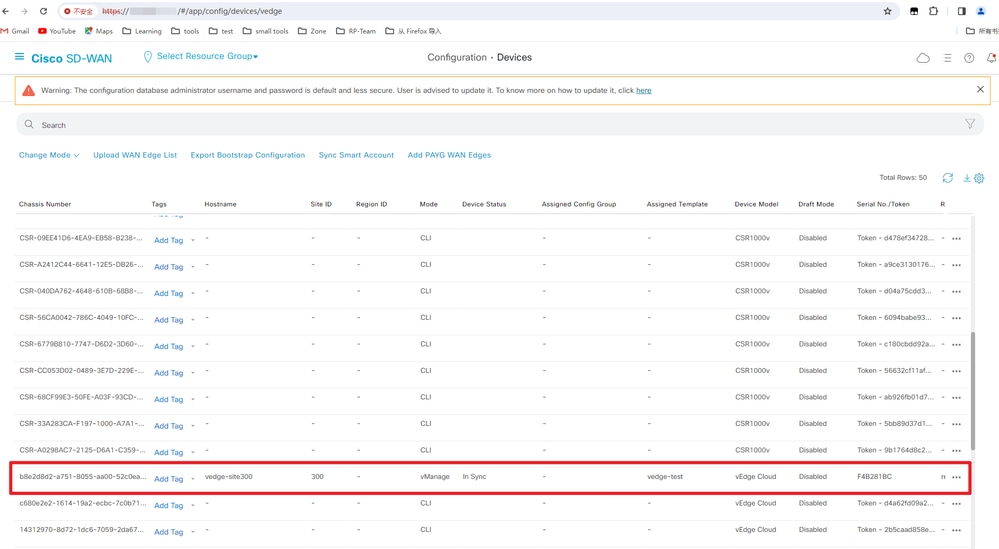Open browser side panel icon

[x=961, y=11]
